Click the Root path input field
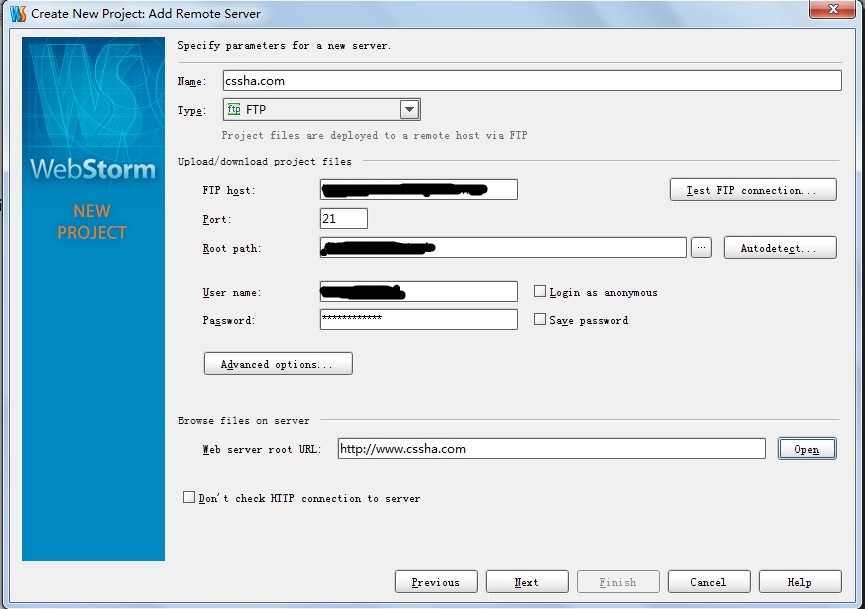Screen dimensions: 865x609 tap(503, 248)
